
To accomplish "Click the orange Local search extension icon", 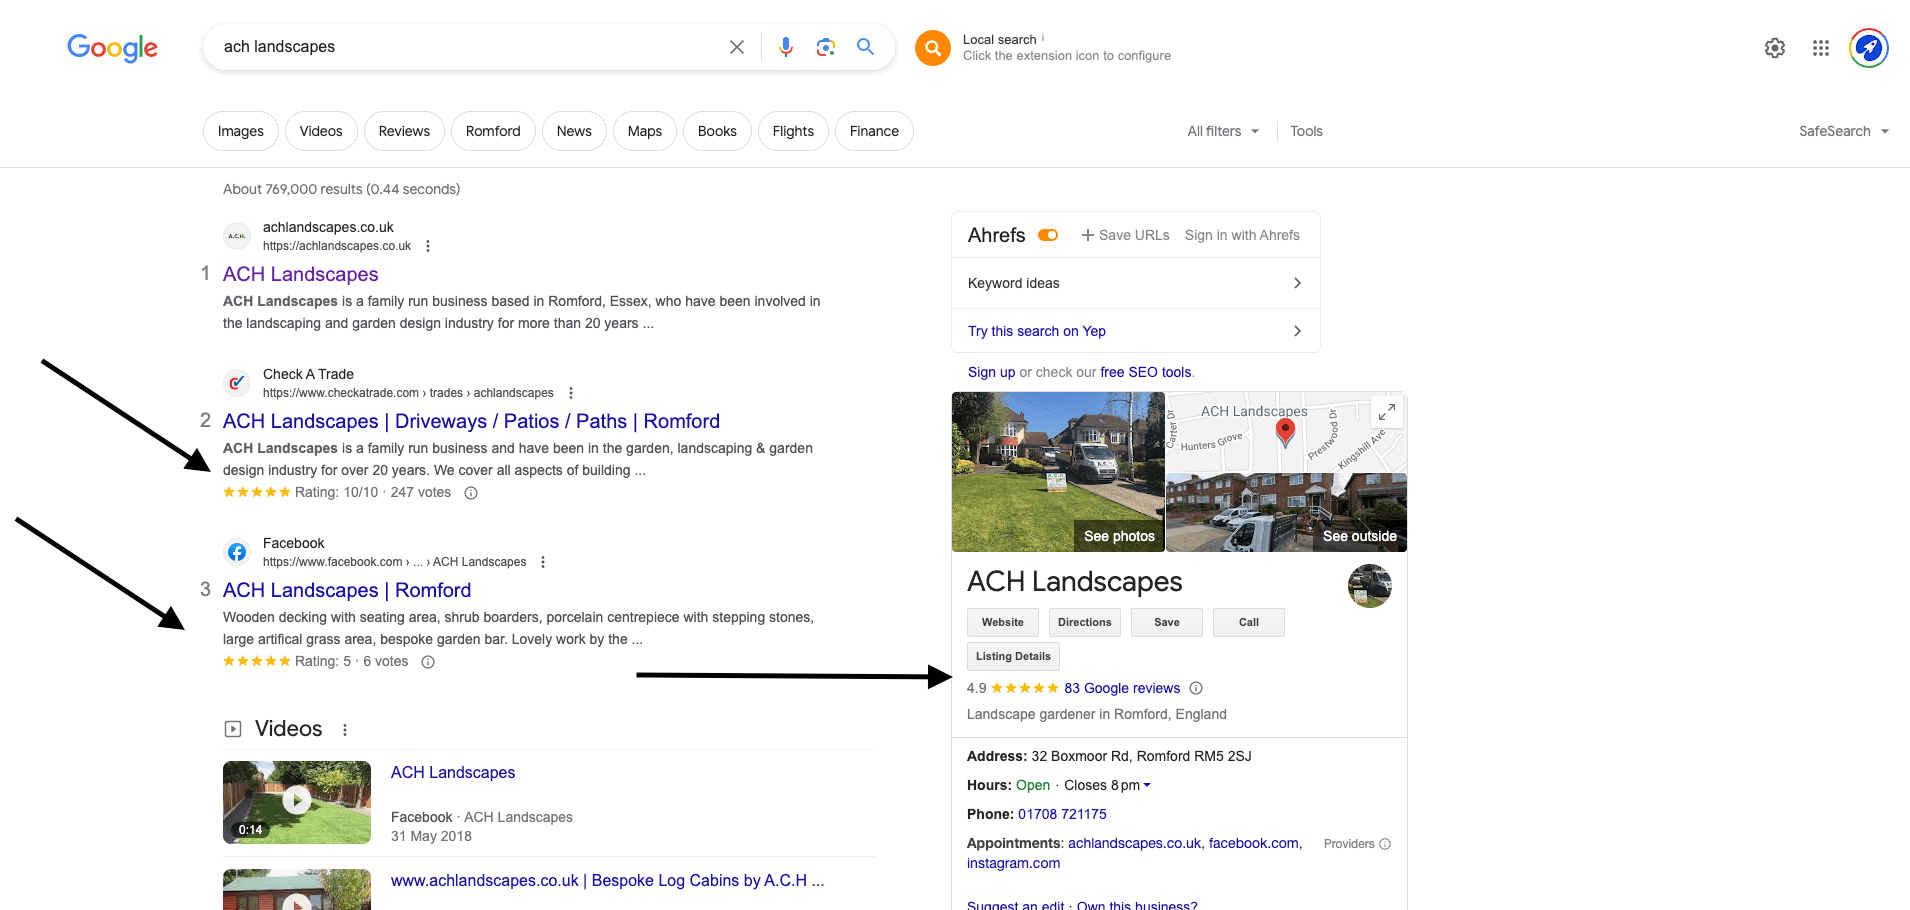I will pyautogui.click(x=933, y=47).
